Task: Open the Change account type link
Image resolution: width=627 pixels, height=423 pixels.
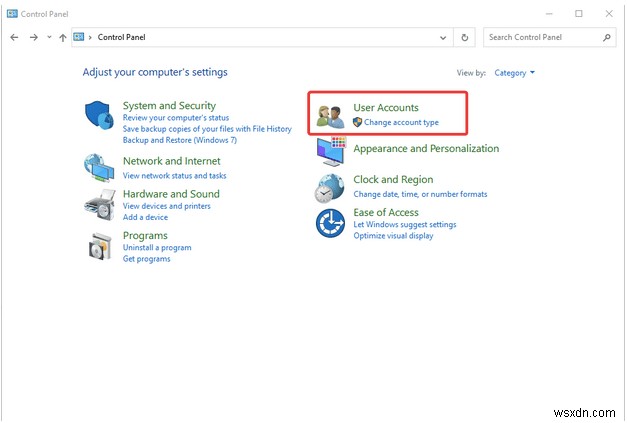Action: pyautogui.click(x=401, y=122)
